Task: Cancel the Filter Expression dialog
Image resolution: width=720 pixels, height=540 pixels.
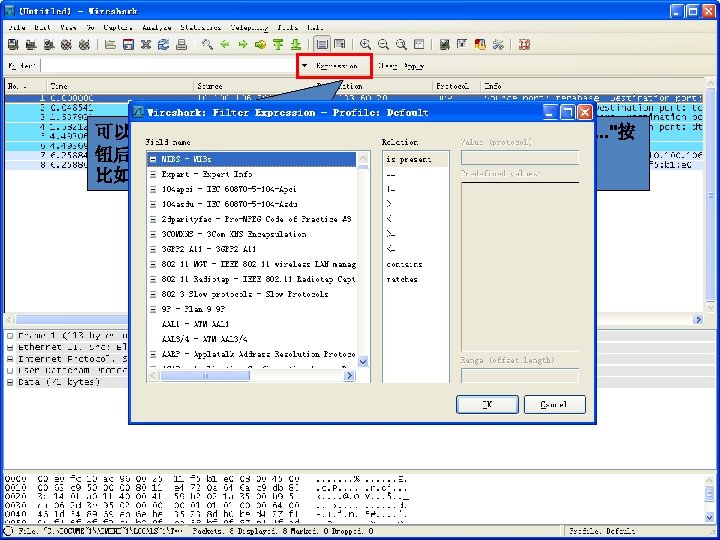Action: pos(555,405)
